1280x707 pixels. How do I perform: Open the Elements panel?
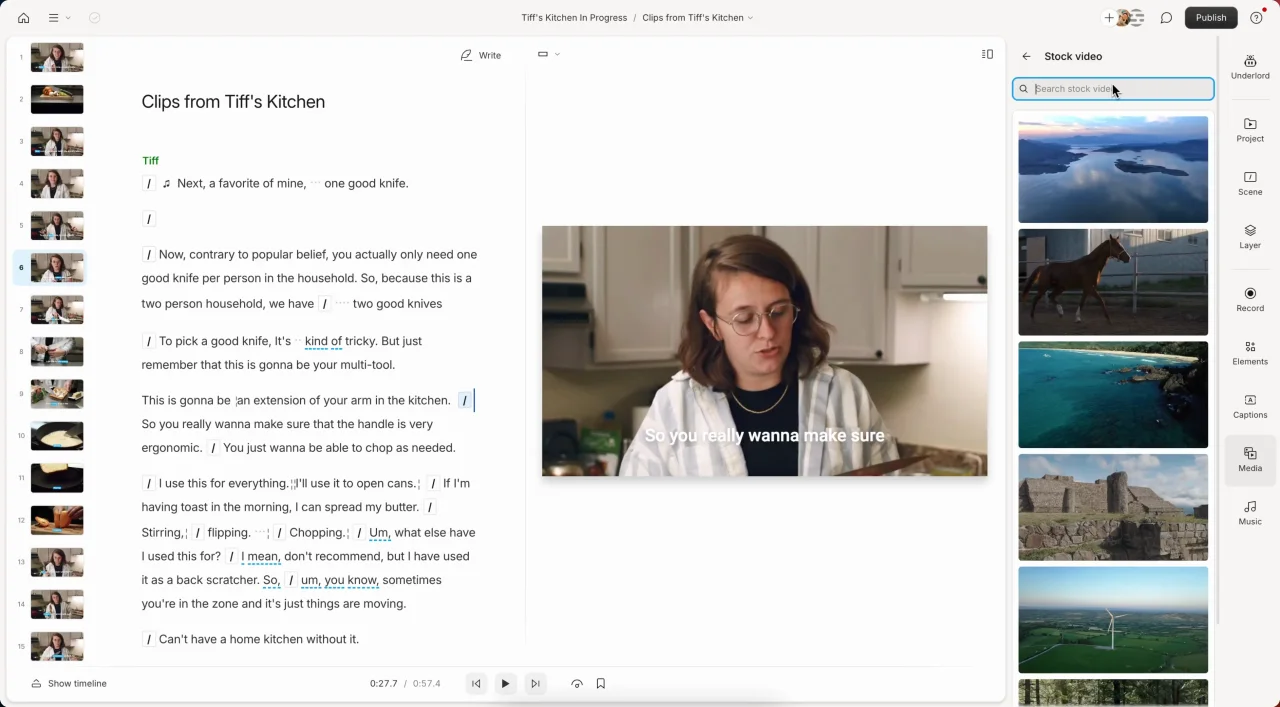pyautogui.click(x=1249, y=354)
